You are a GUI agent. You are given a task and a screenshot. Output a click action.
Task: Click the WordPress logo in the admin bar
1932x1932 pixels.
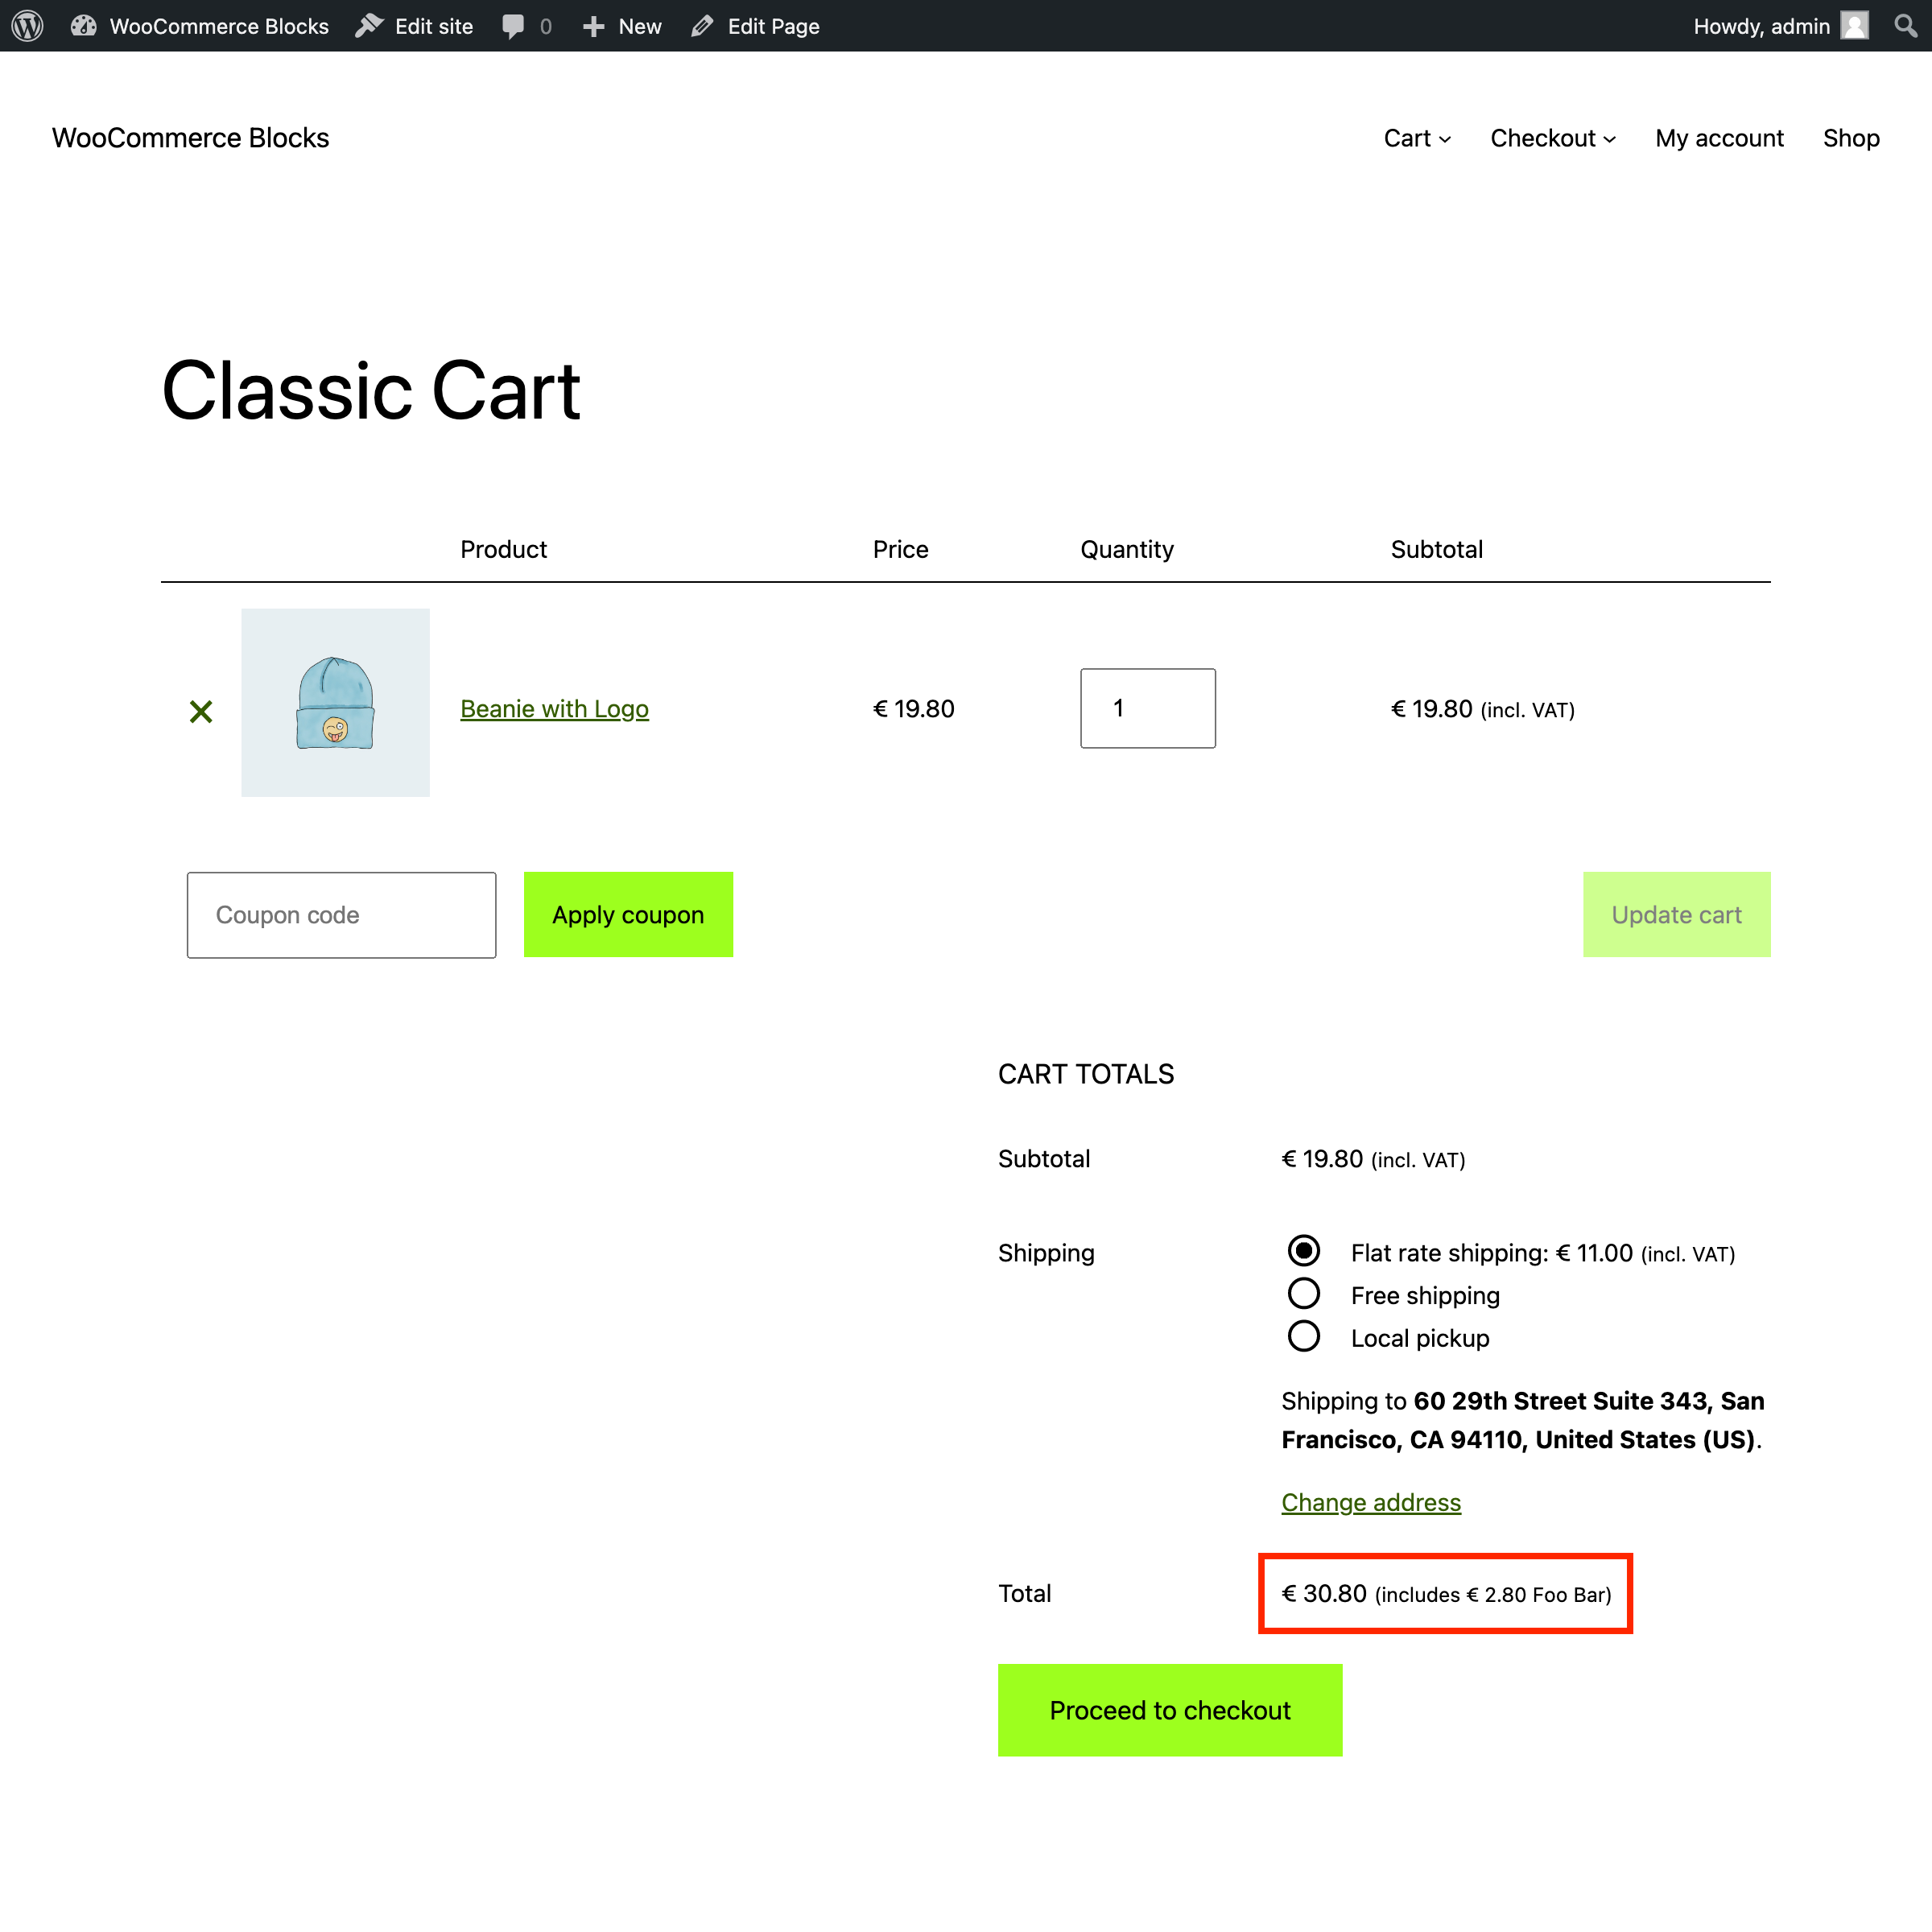[x=27, y=25]
